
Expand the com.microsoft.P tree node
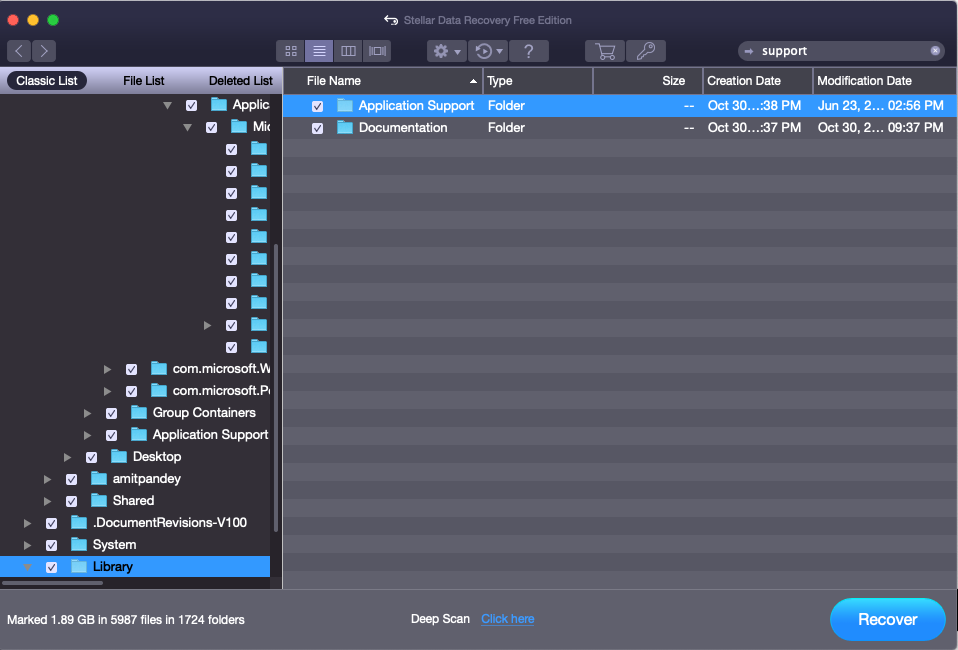click(x=108, y=391)
